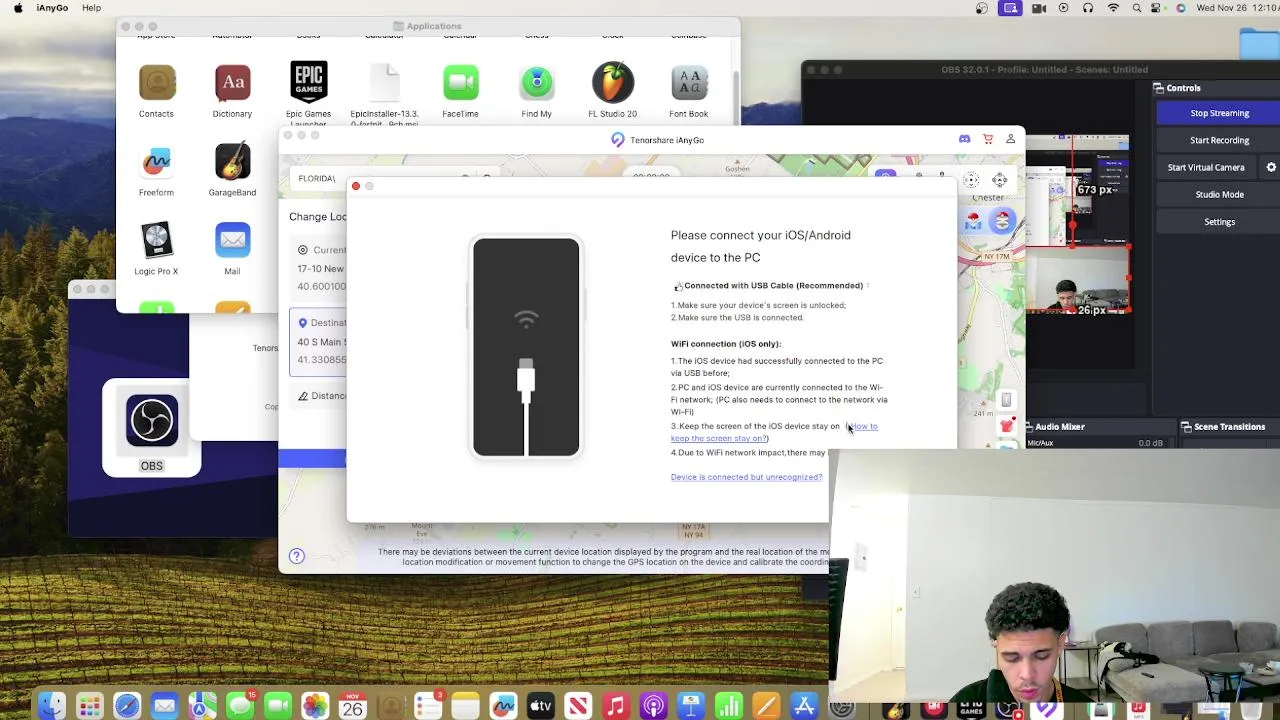Open Settings in OBS Controls

point(1219,221)
